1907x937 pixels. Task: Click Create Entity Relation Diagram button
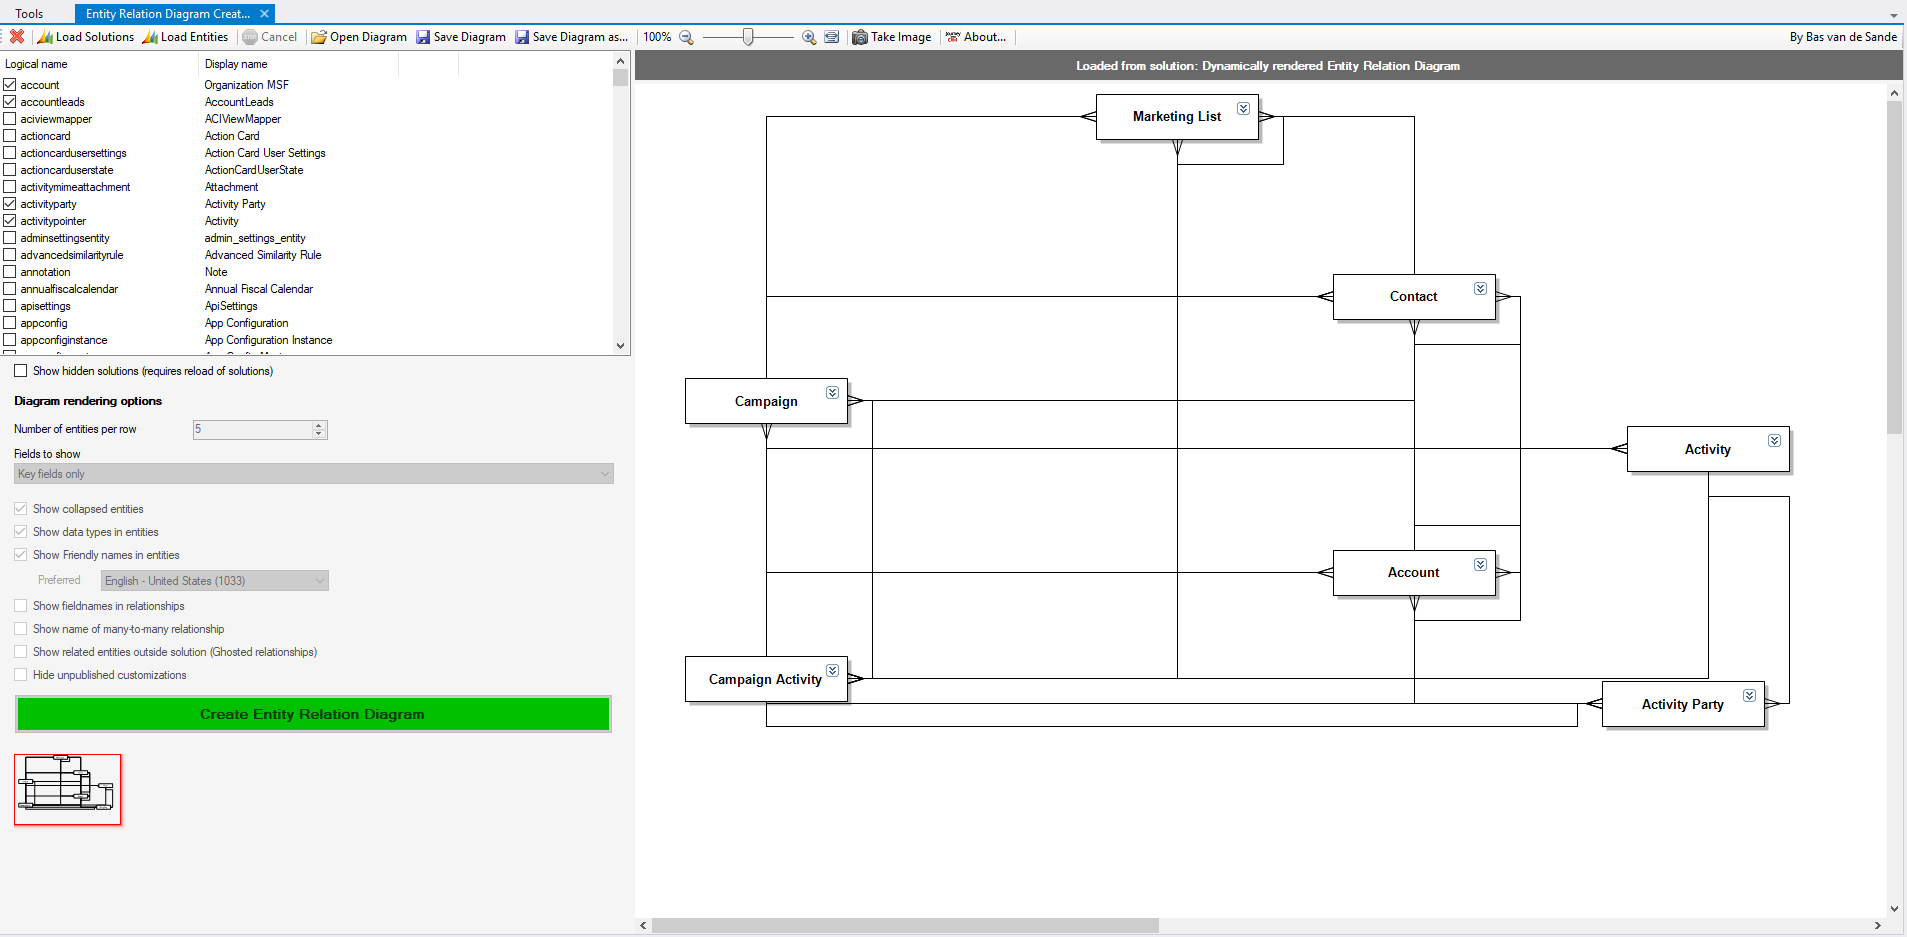(313, 714)
